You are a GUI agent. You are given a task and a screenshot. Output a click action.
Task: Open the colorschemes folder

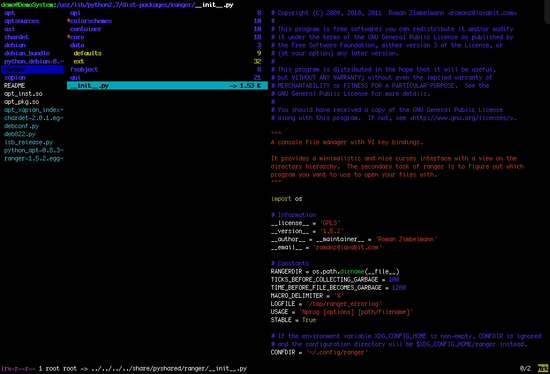click(x=91, y=21)
